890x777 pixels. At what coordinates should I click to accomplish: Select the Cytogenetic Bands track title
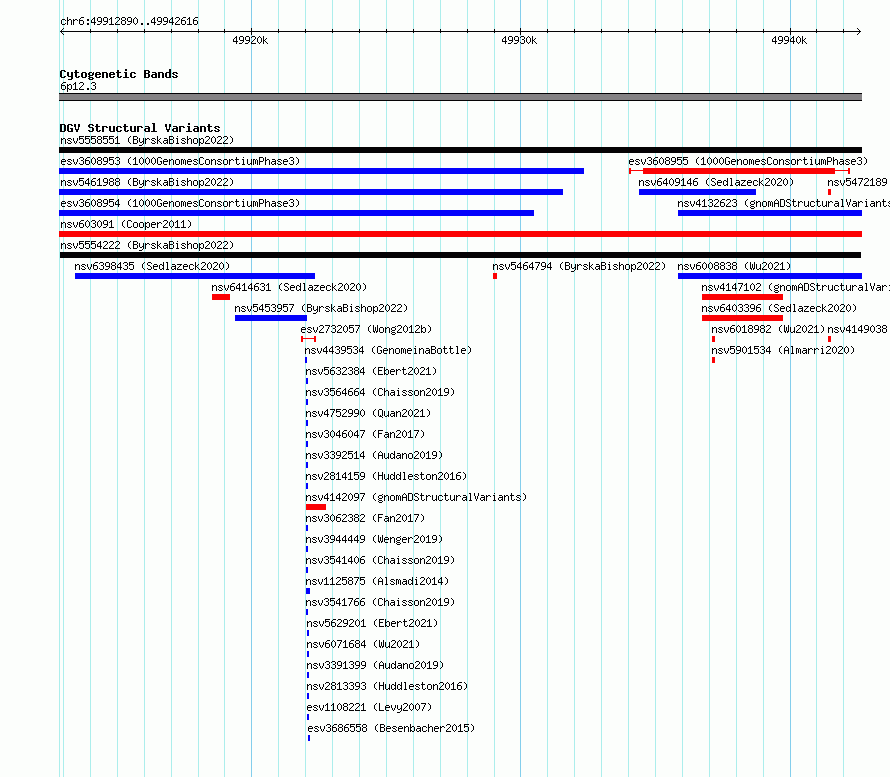point(119,74)
